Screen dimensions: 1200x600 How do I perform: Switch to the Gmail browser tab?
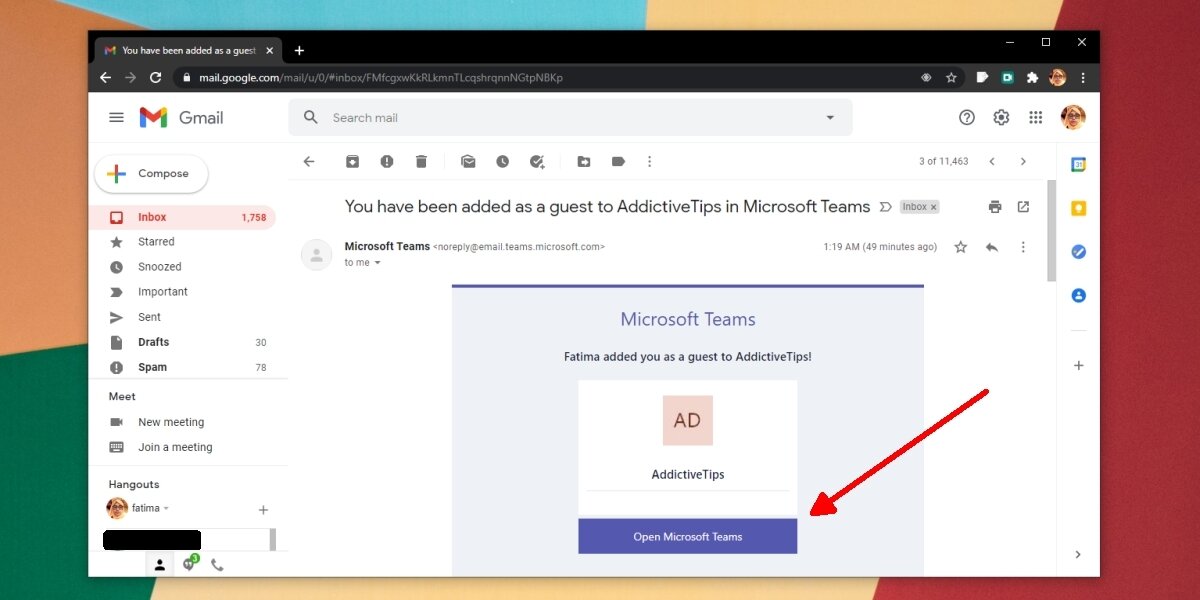coord(185,49)
